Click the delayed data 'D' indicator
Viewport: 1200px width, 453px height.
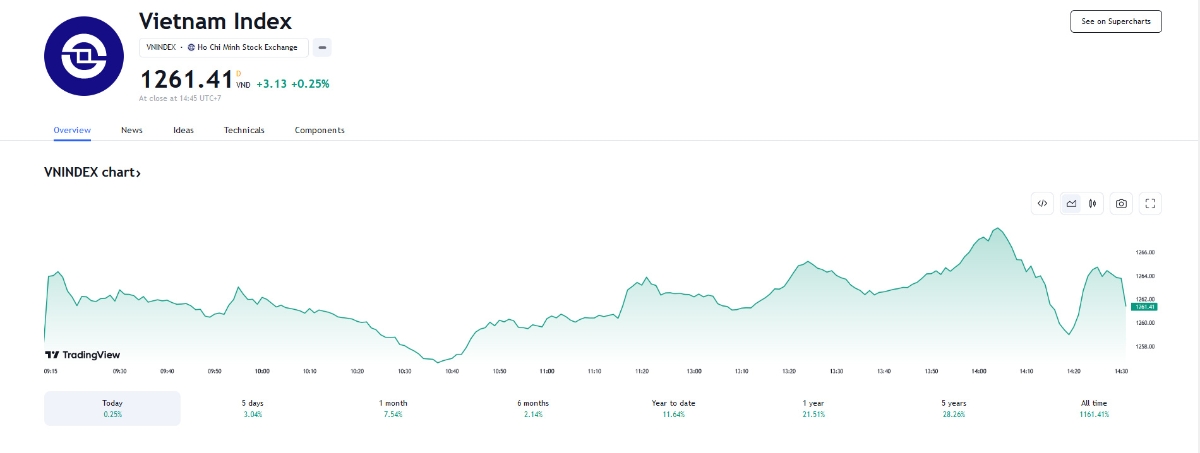(x=238, y=72)
